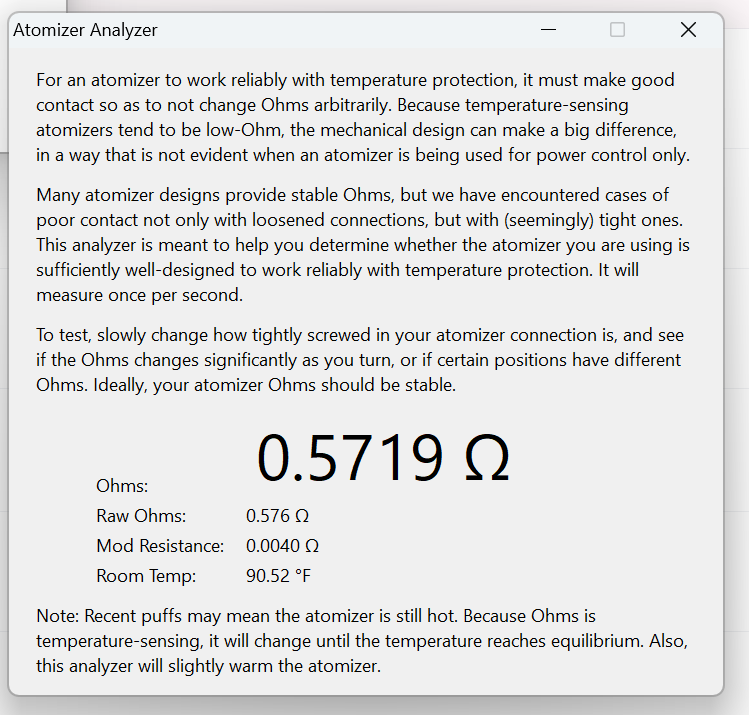Select the Mod Resistance: label
Image resolution: width=749 pixels, height=715 pixels.
coord(160,546)
